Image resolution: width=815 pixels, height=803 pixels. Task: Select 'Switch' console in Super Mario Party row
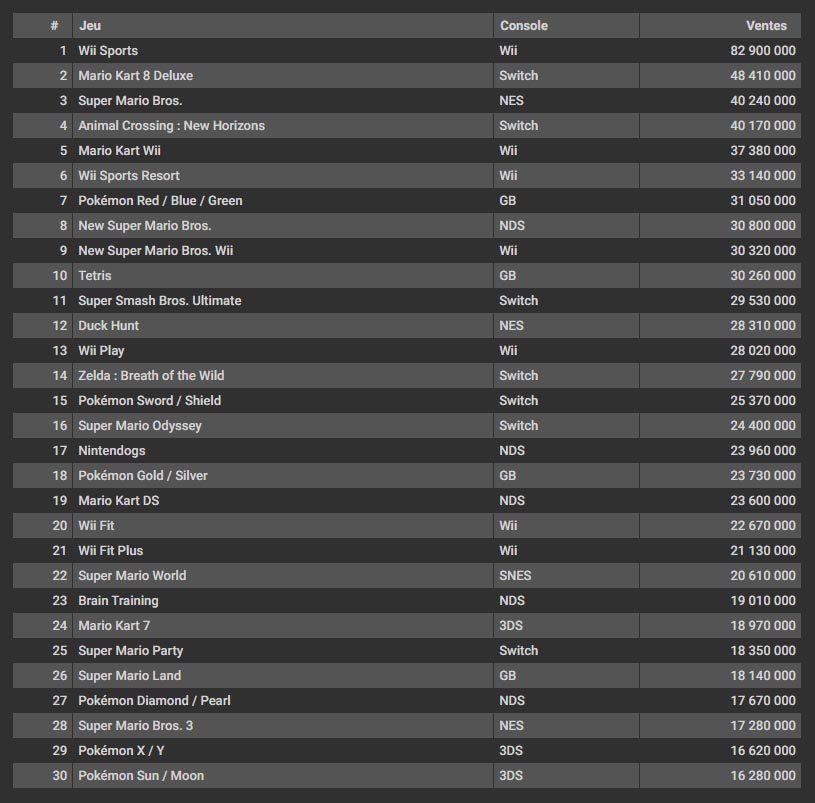coord(519,651)
